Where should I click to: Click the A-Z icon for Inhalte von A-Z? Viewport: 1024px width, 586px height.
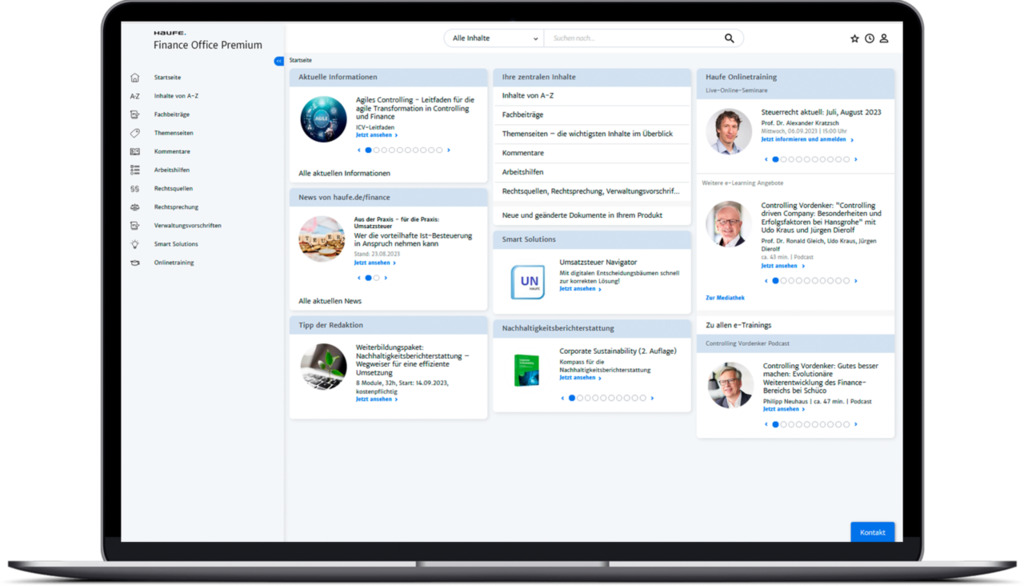click(x=135, y=96)
